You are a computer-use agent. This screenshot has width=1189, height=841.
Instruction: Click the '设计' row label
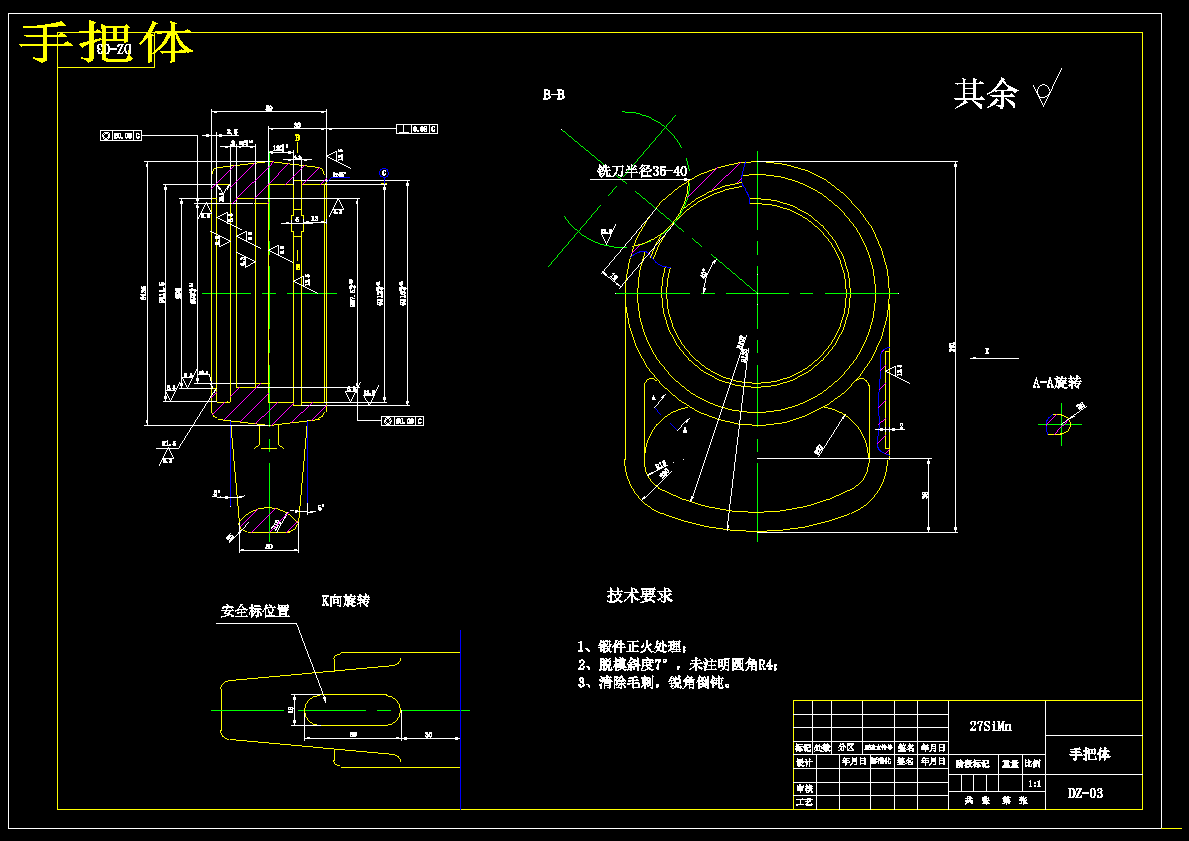tap(803, 761)
